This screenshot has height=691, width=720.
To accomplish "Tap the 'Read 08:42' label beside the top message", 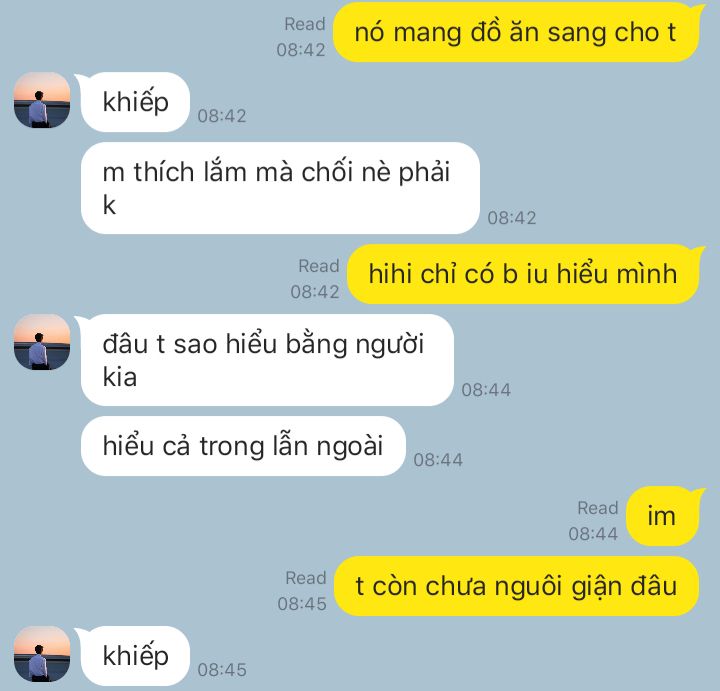I will 301,37.
